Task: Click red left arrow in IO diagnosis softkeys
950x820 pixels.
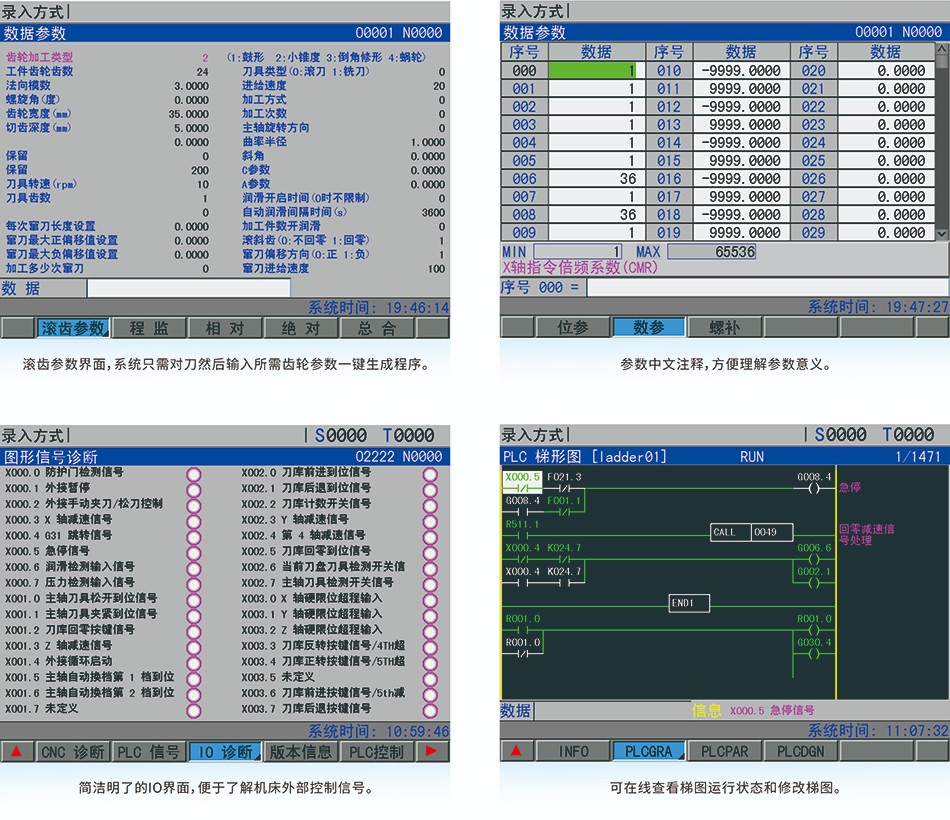Action: pyautogui.click(x=17, y=752)
